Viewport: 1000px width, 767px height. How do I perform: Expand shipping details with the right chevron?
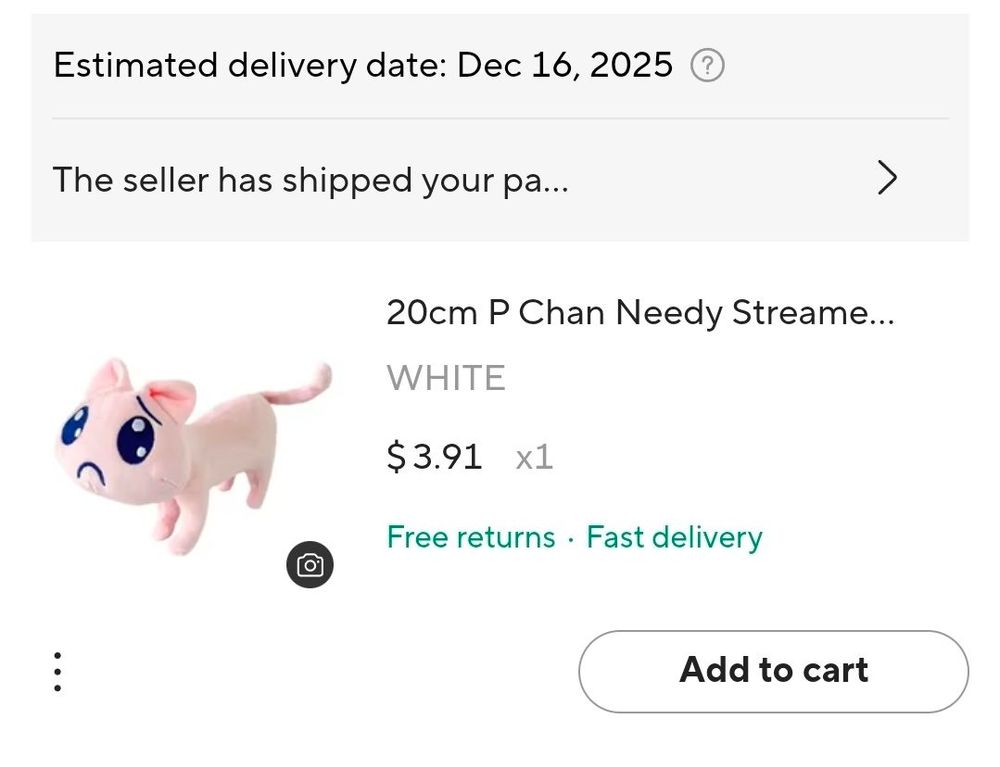click(x=886, y=179)
